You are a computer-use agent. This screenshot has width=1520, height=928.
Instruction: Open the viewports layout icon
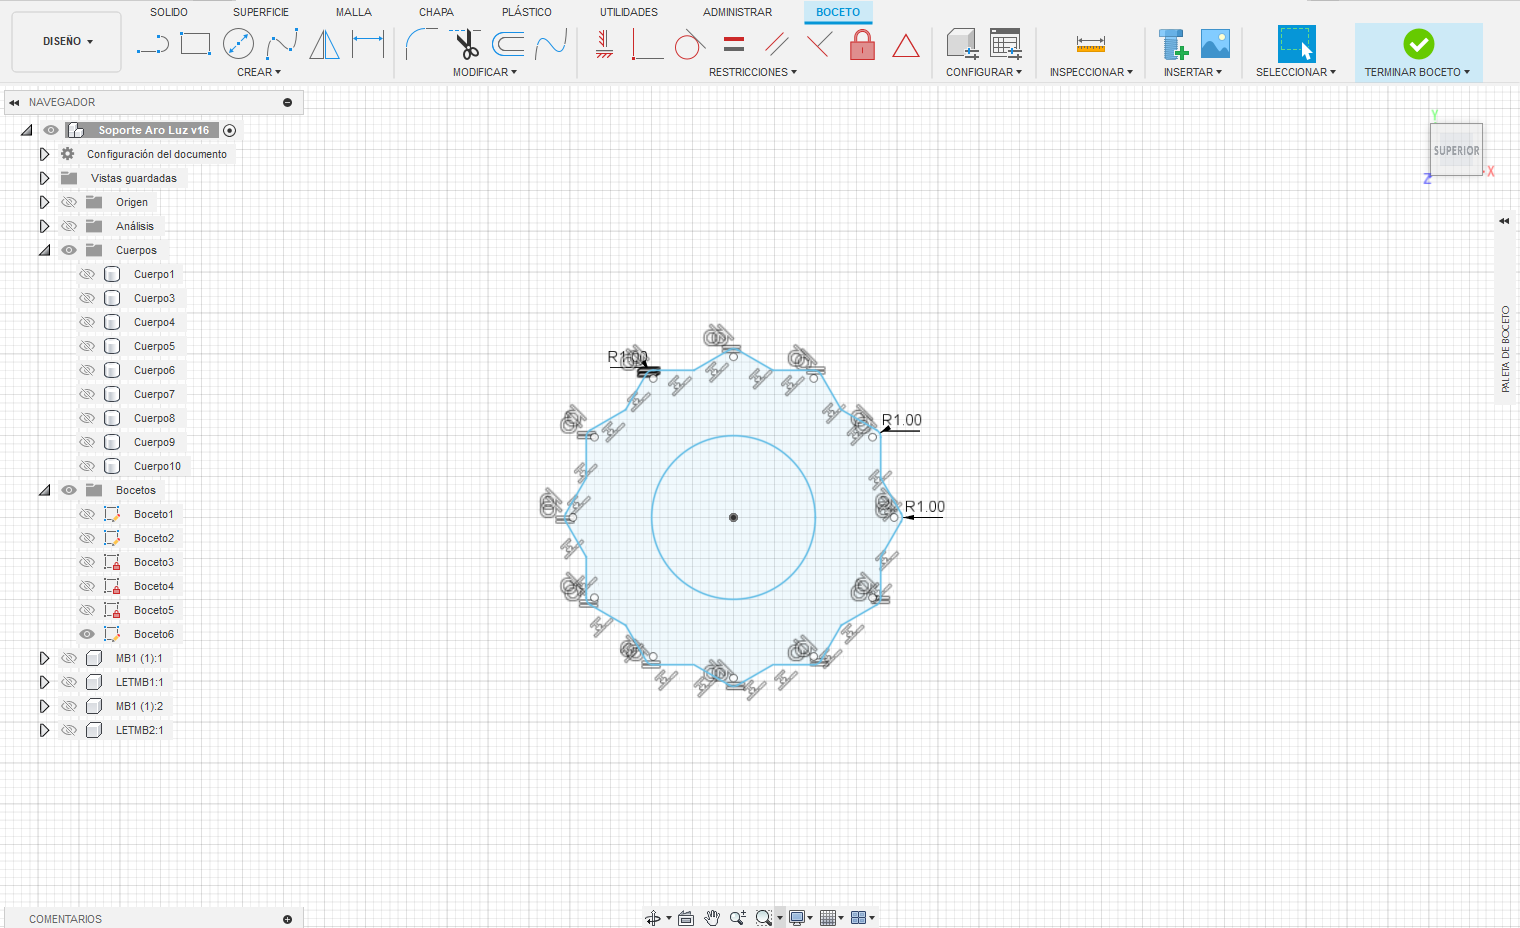[x=858, y=918]
